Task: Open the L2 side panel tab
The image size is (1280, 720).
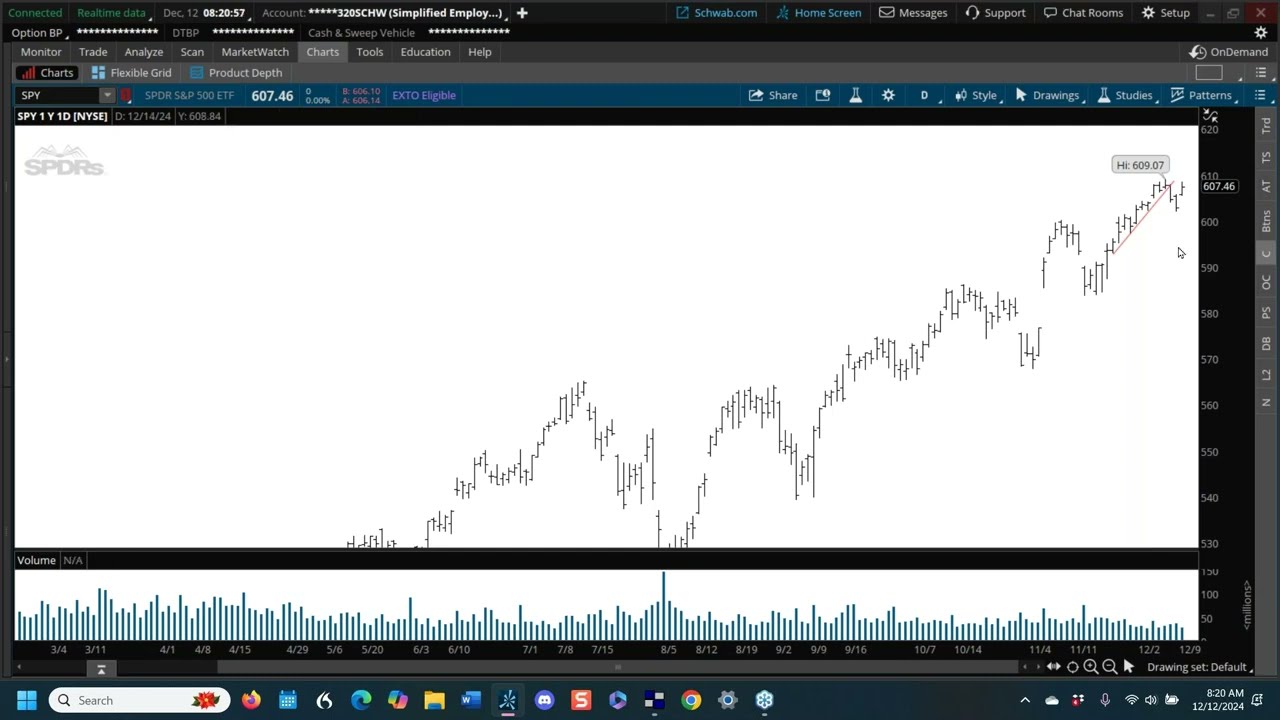Action: coord(1266,374)
